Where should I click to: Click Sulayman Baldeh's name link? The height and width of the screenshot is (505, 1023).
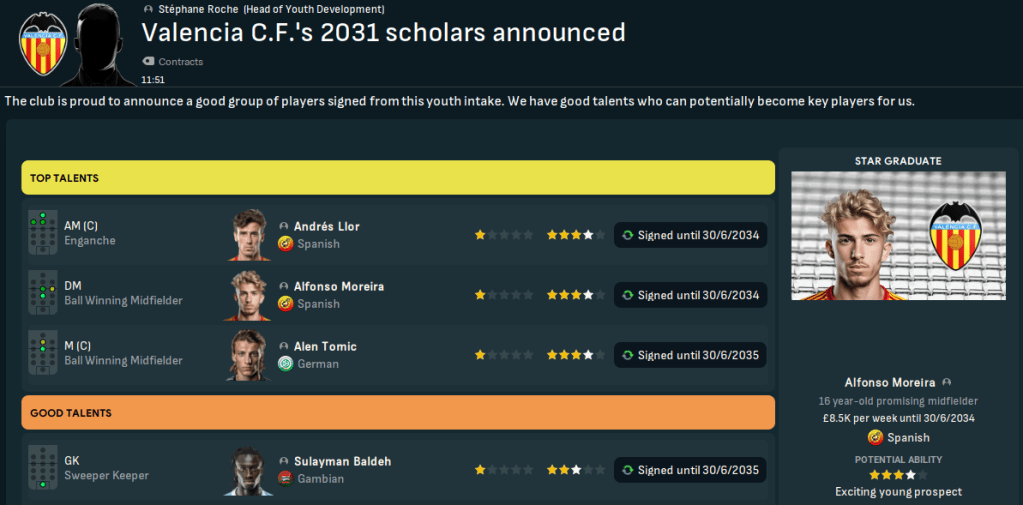(x=342, y=461)
